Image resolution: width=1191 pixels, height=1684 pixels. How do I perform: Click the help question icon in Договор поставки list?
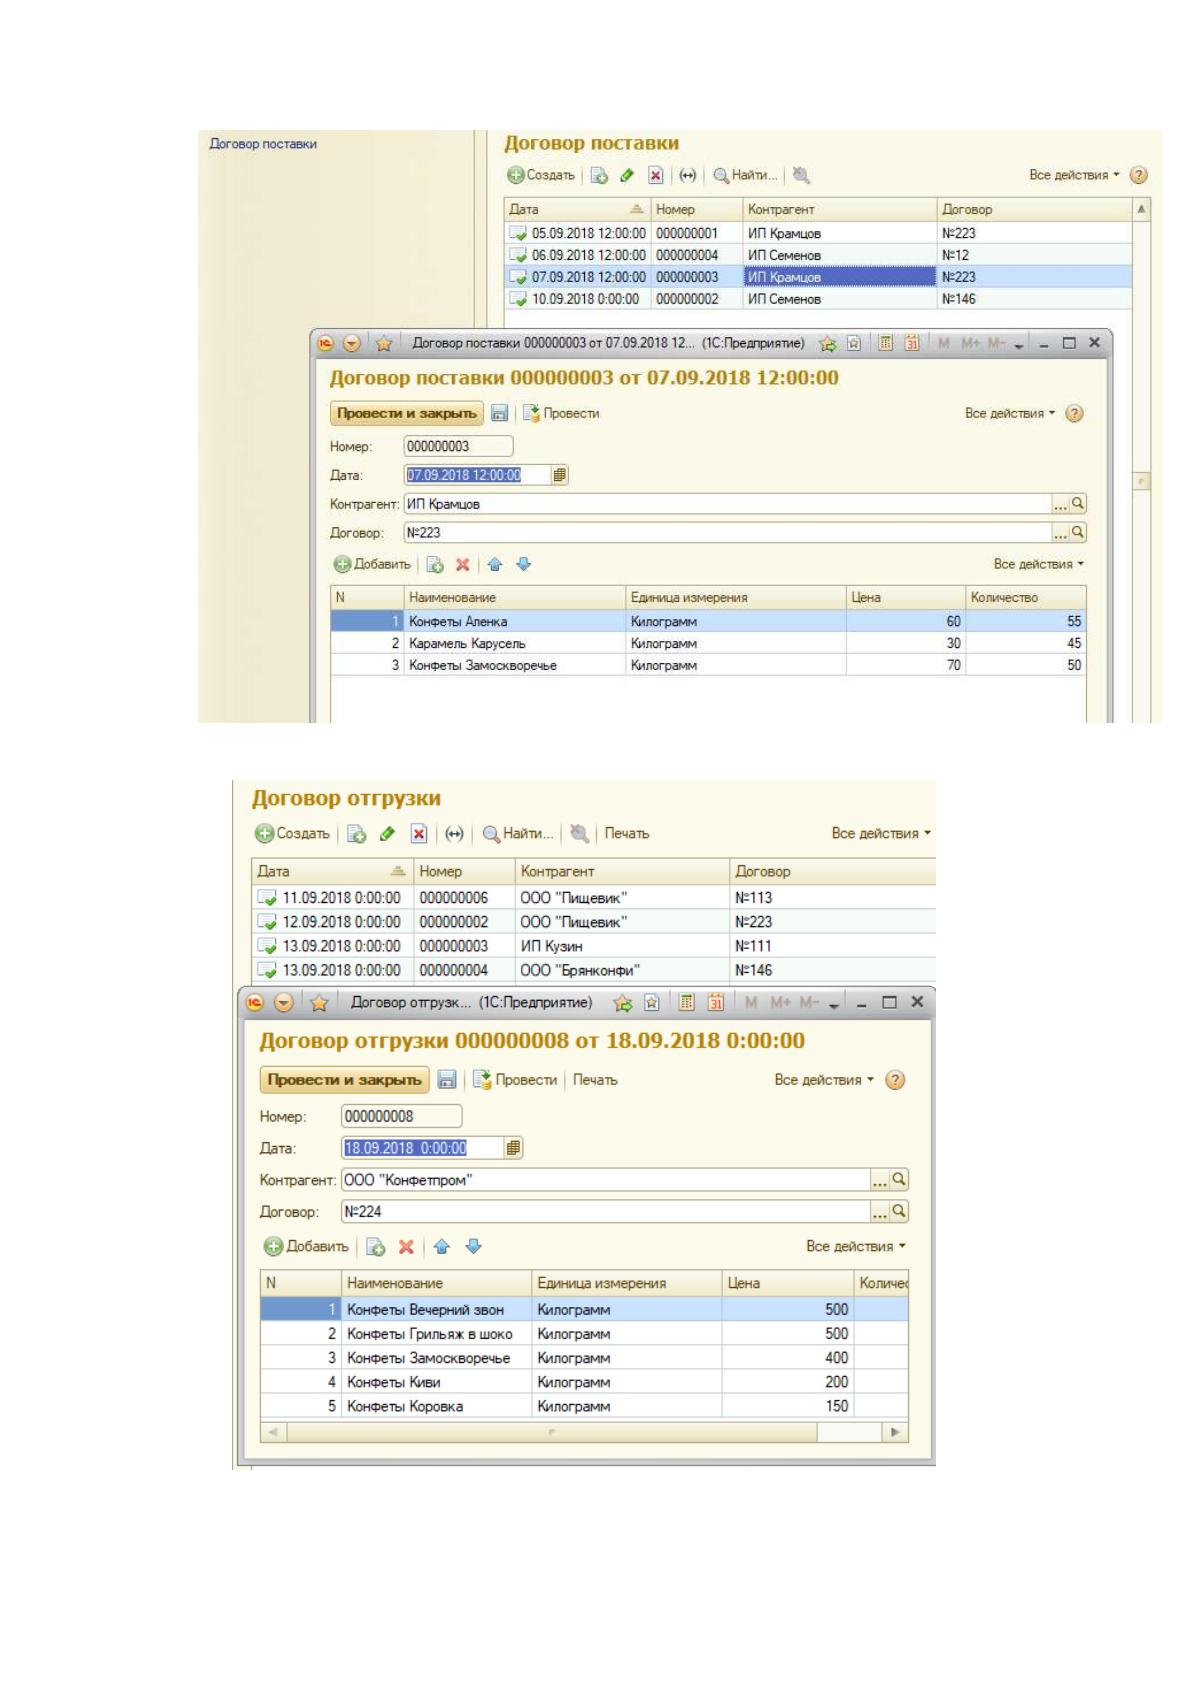(x=1138, y=175)
